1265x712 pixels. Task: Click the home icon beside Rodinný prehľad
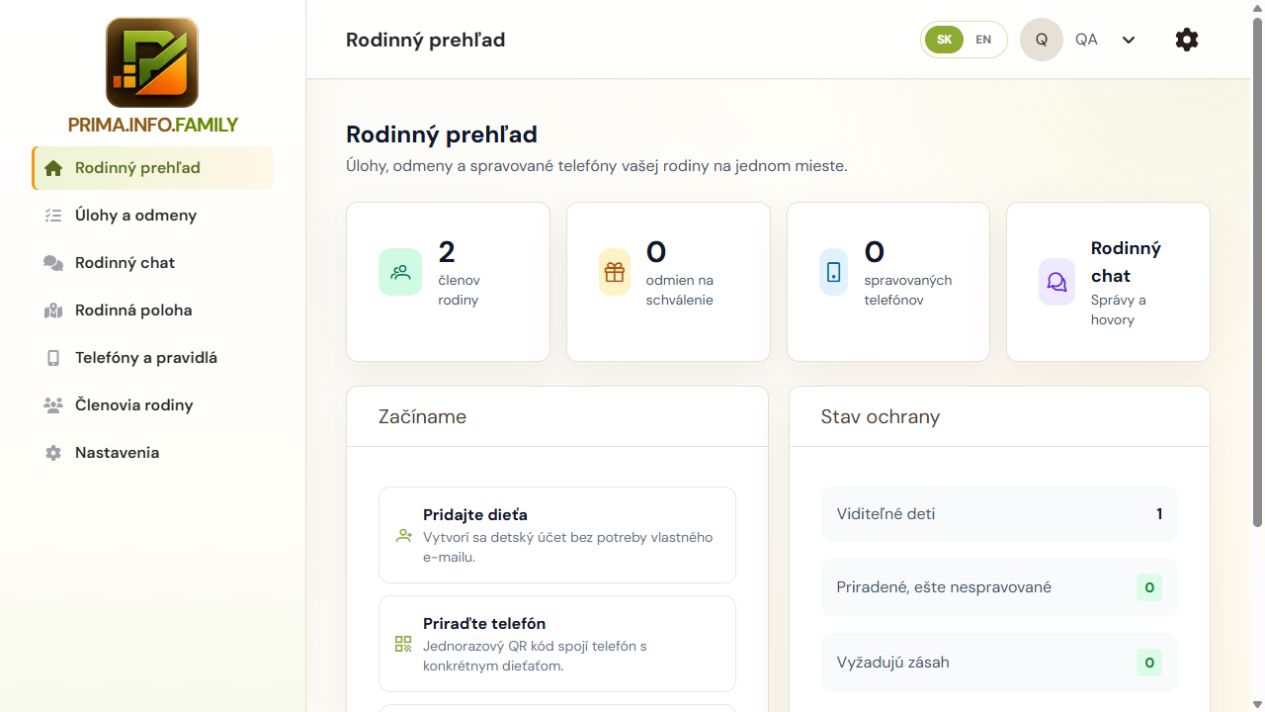tap(53, 168)
